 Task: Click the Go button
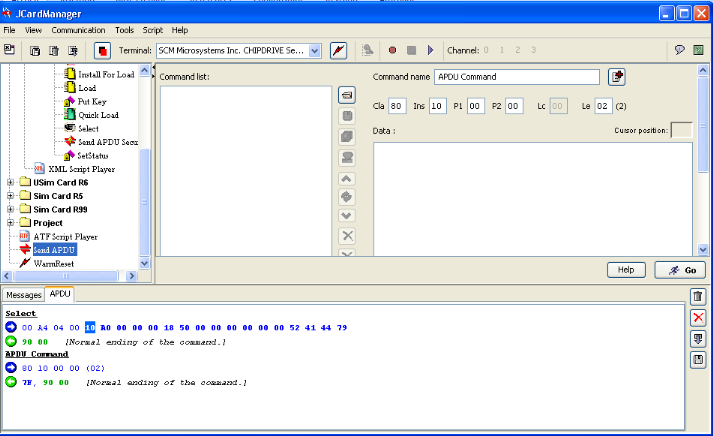point(680,270)
